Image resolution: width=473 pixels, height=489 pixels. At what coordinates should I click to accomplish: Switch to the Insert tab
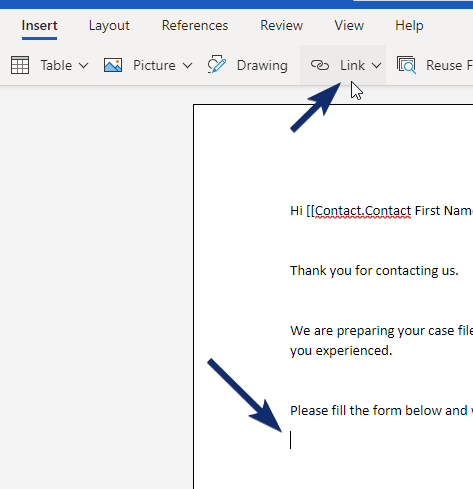[39, 26]
